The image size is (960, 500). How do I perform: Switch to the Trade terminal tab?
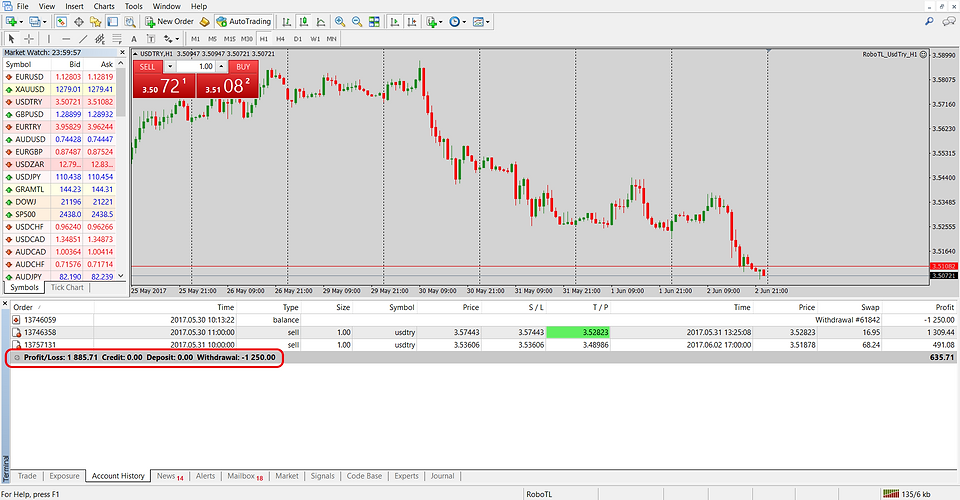point(27,476)
